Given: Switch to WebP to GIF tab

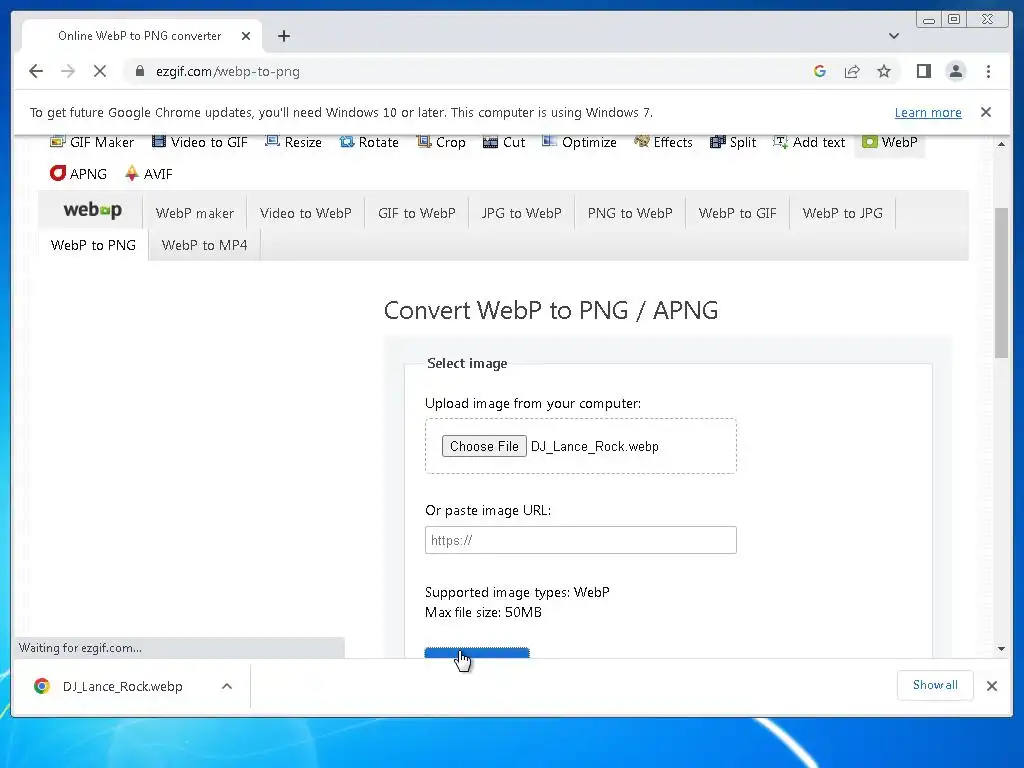Looking at the screenshot, I should click(737, 213).
